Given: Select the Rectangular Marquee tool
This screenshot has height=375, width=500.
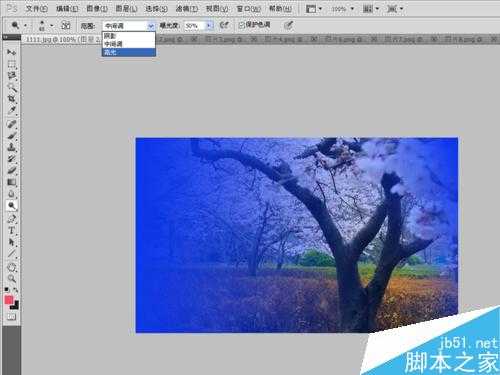Looking at the screenshot, I should tap(11, 64).
